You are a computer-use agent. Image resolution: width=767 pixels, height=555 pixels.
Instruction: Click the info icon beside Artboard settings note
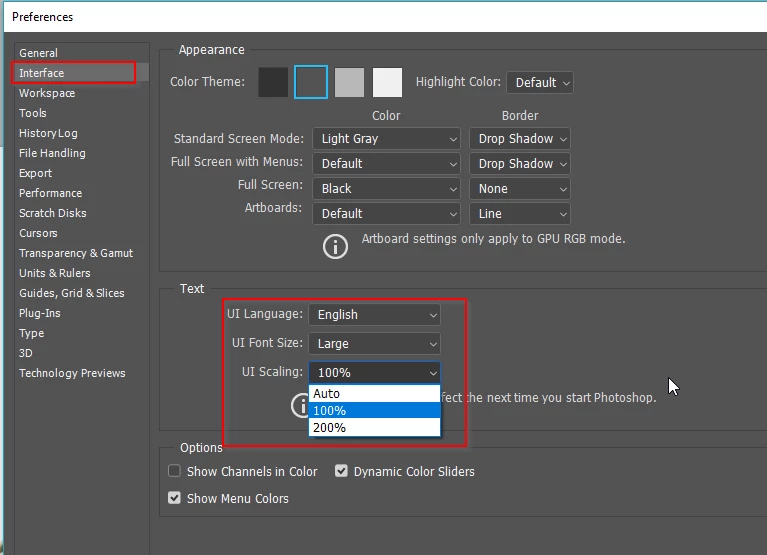coord(335,246)
